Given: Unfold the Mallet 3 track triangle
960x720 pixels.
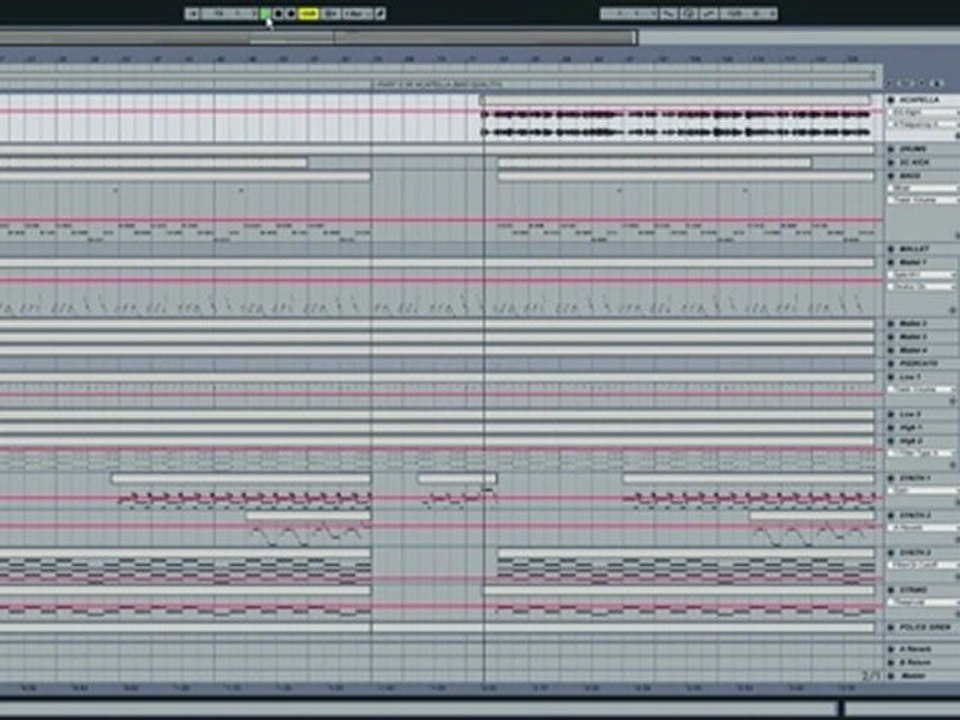Looking at the screenshot, I should pos(891,337).
